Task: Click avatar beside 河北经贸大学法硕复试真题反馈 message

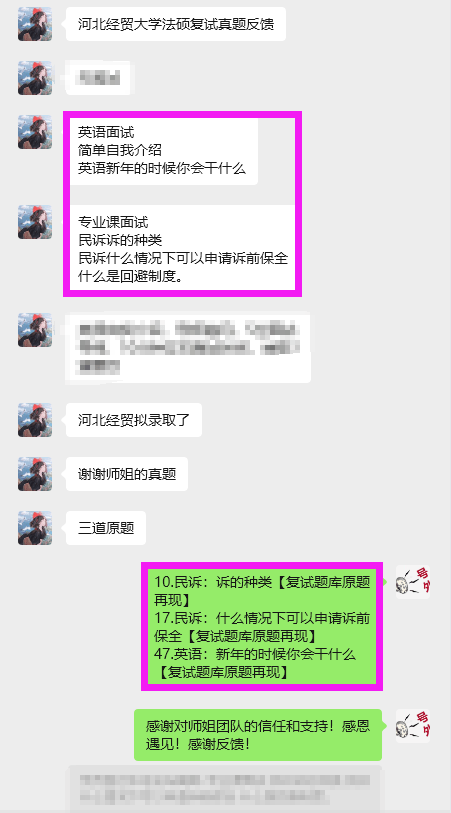Action: [x=35, y=24]
